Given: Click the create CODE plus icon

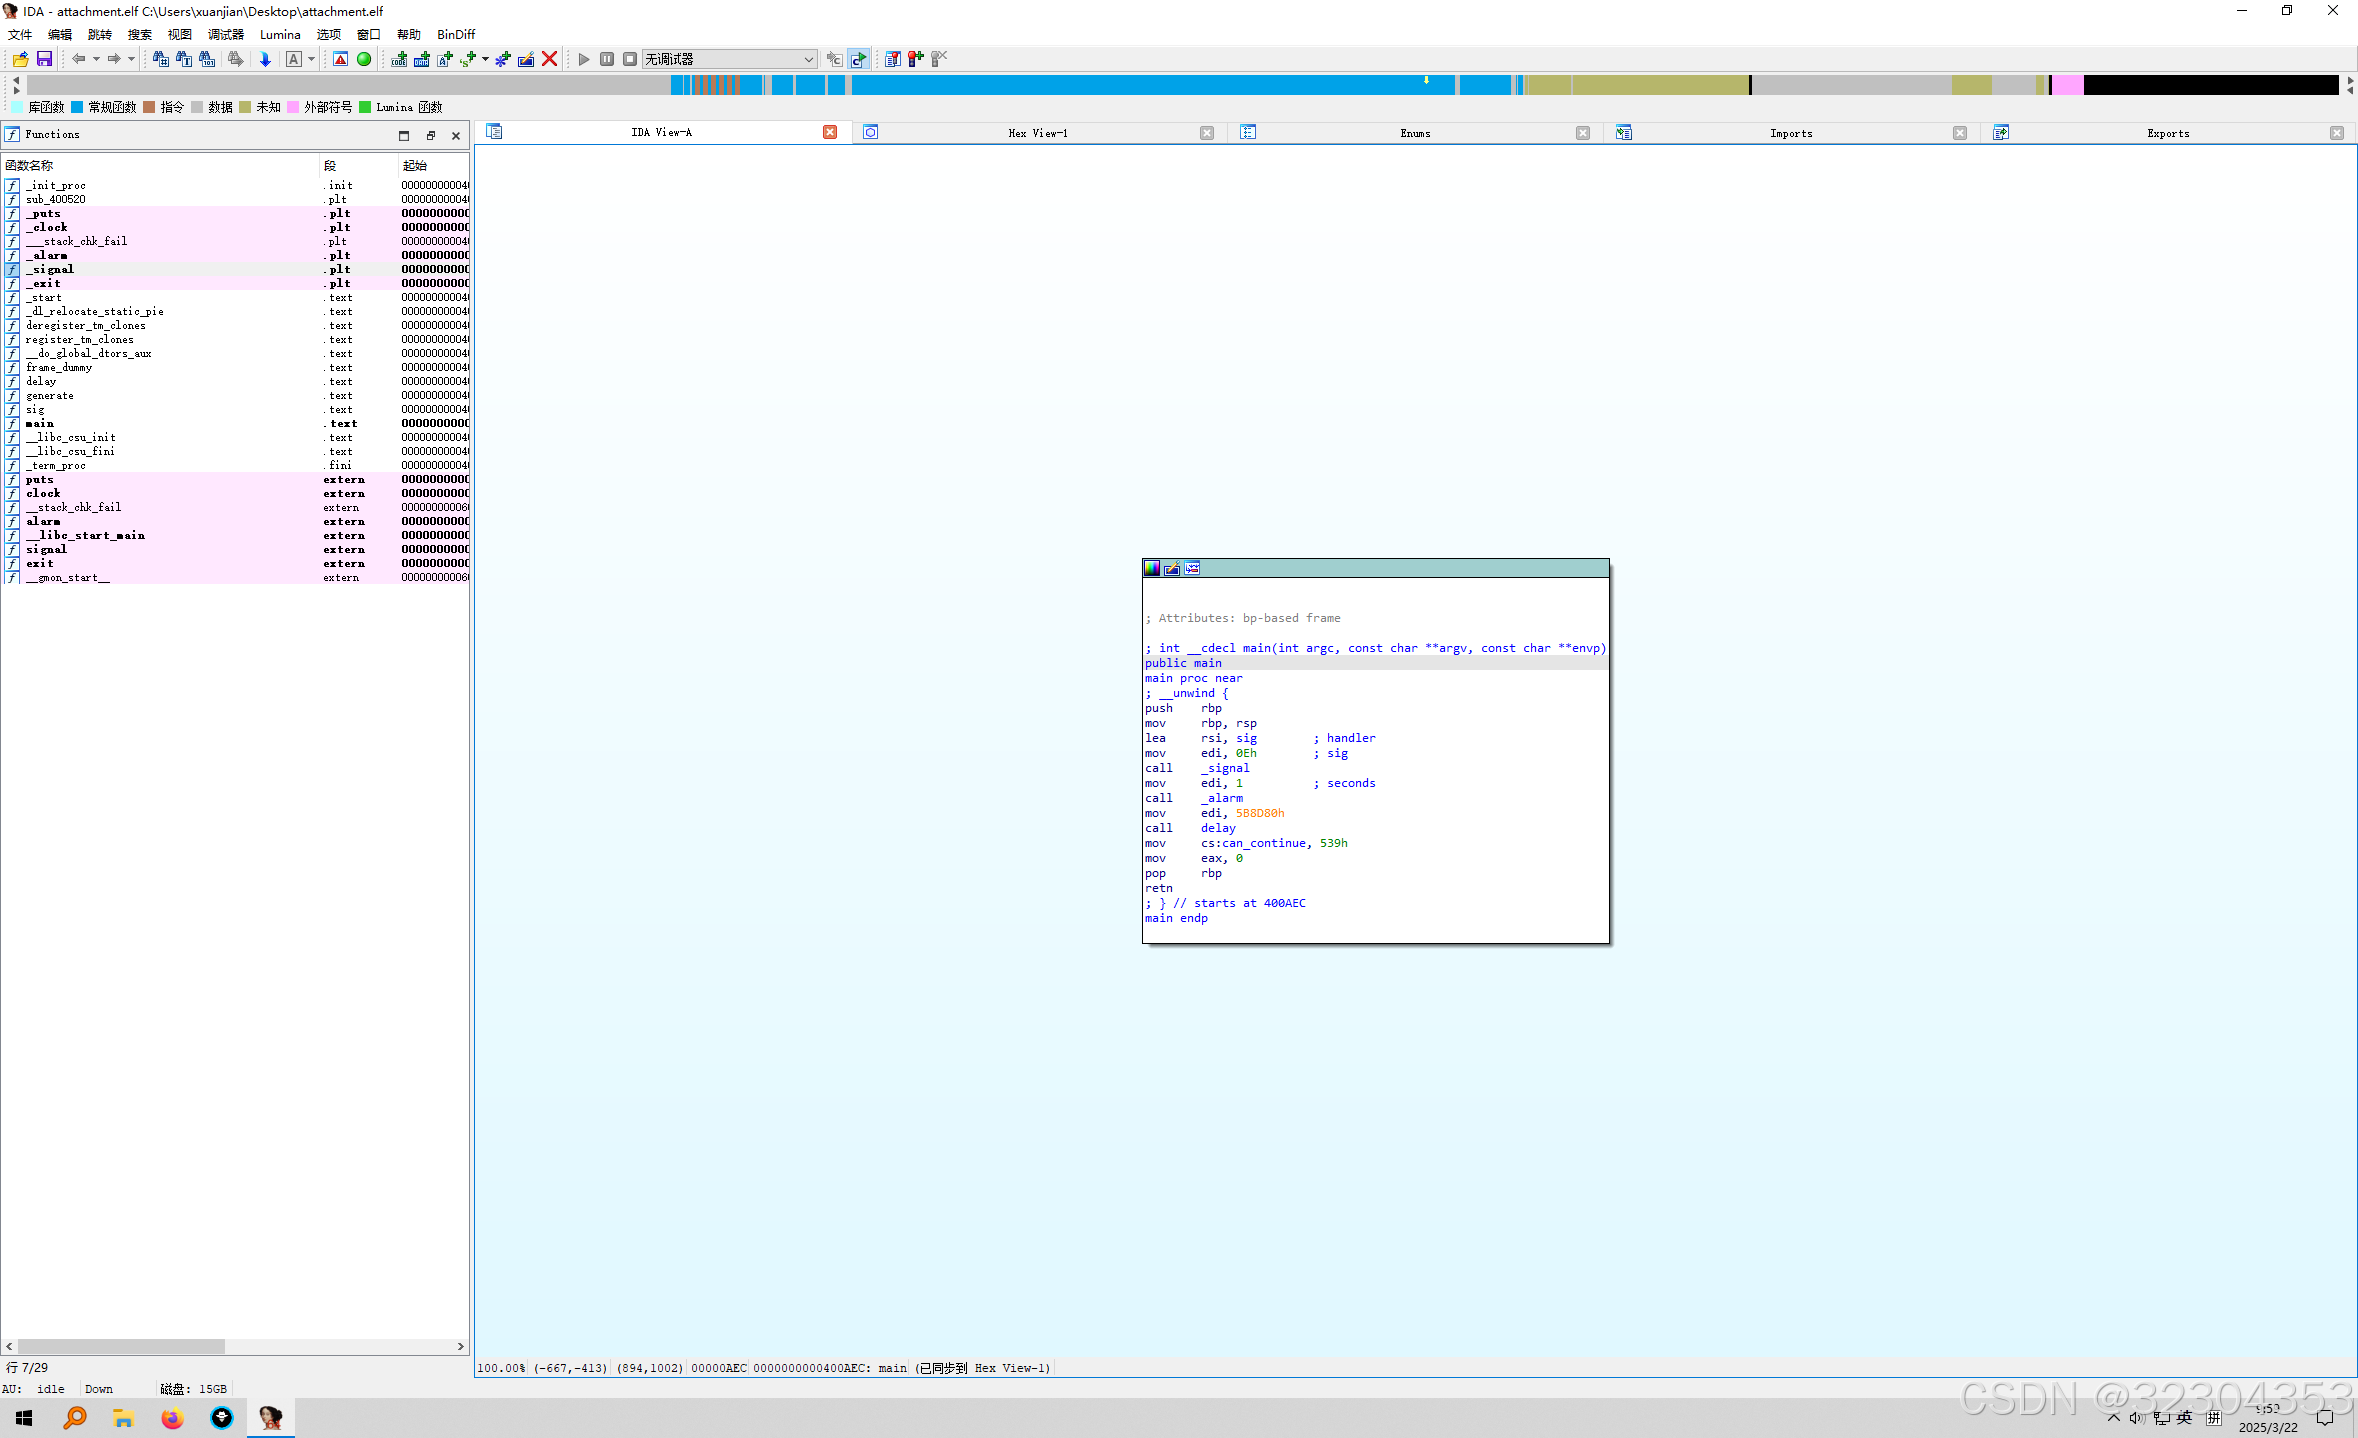Looking at the screenshot, I should [x=399, y=59].
